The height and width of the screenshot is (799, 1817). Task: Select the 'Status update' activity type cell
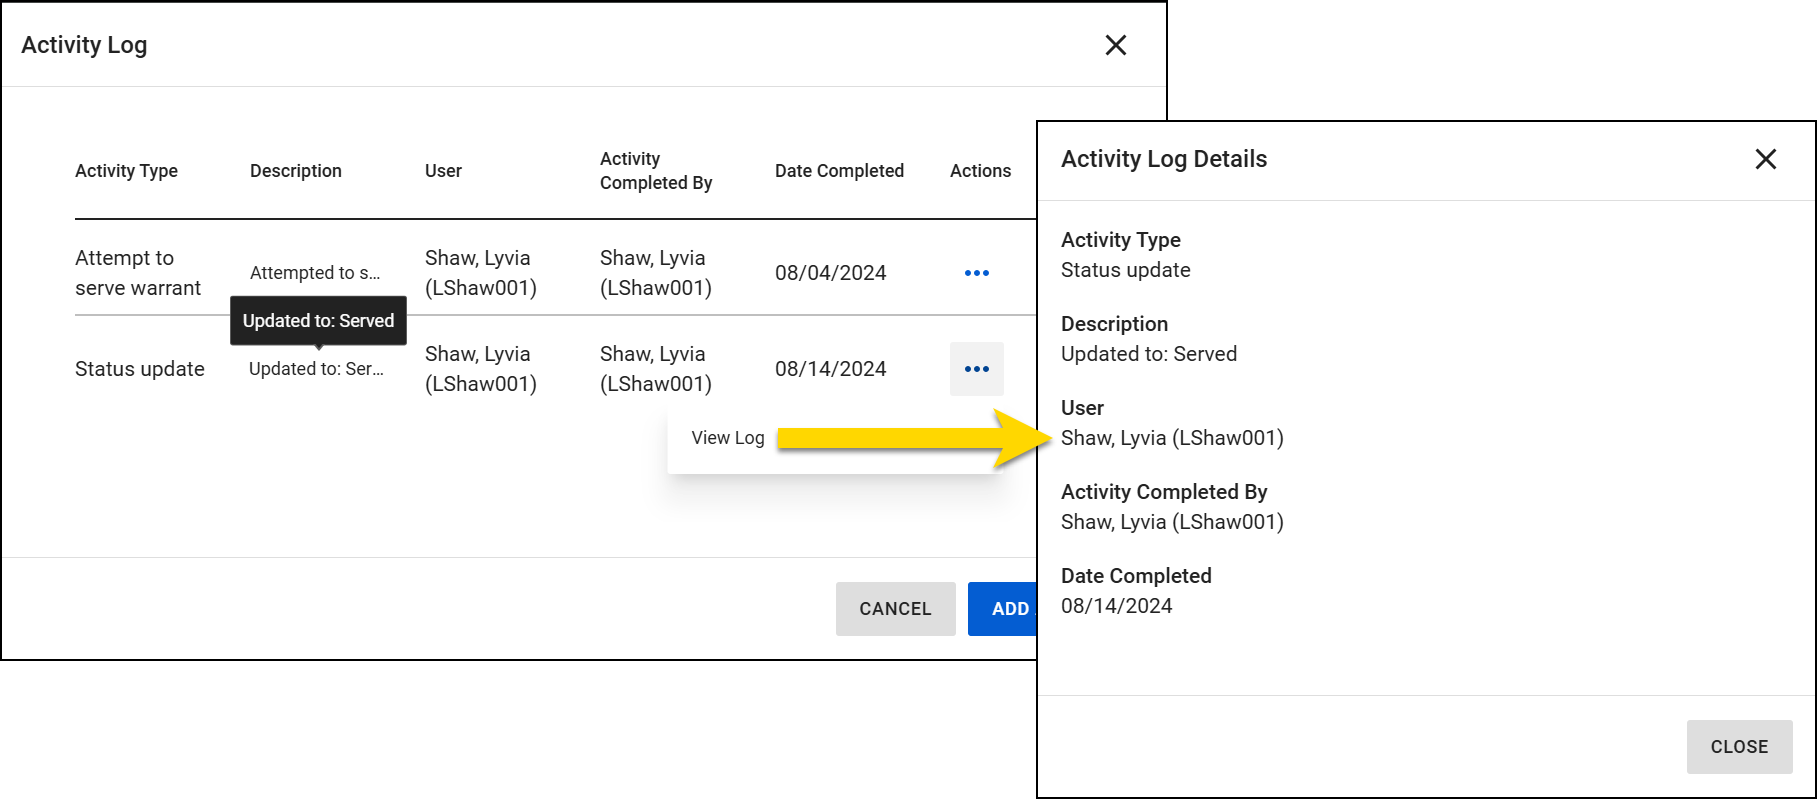point(140,369)
